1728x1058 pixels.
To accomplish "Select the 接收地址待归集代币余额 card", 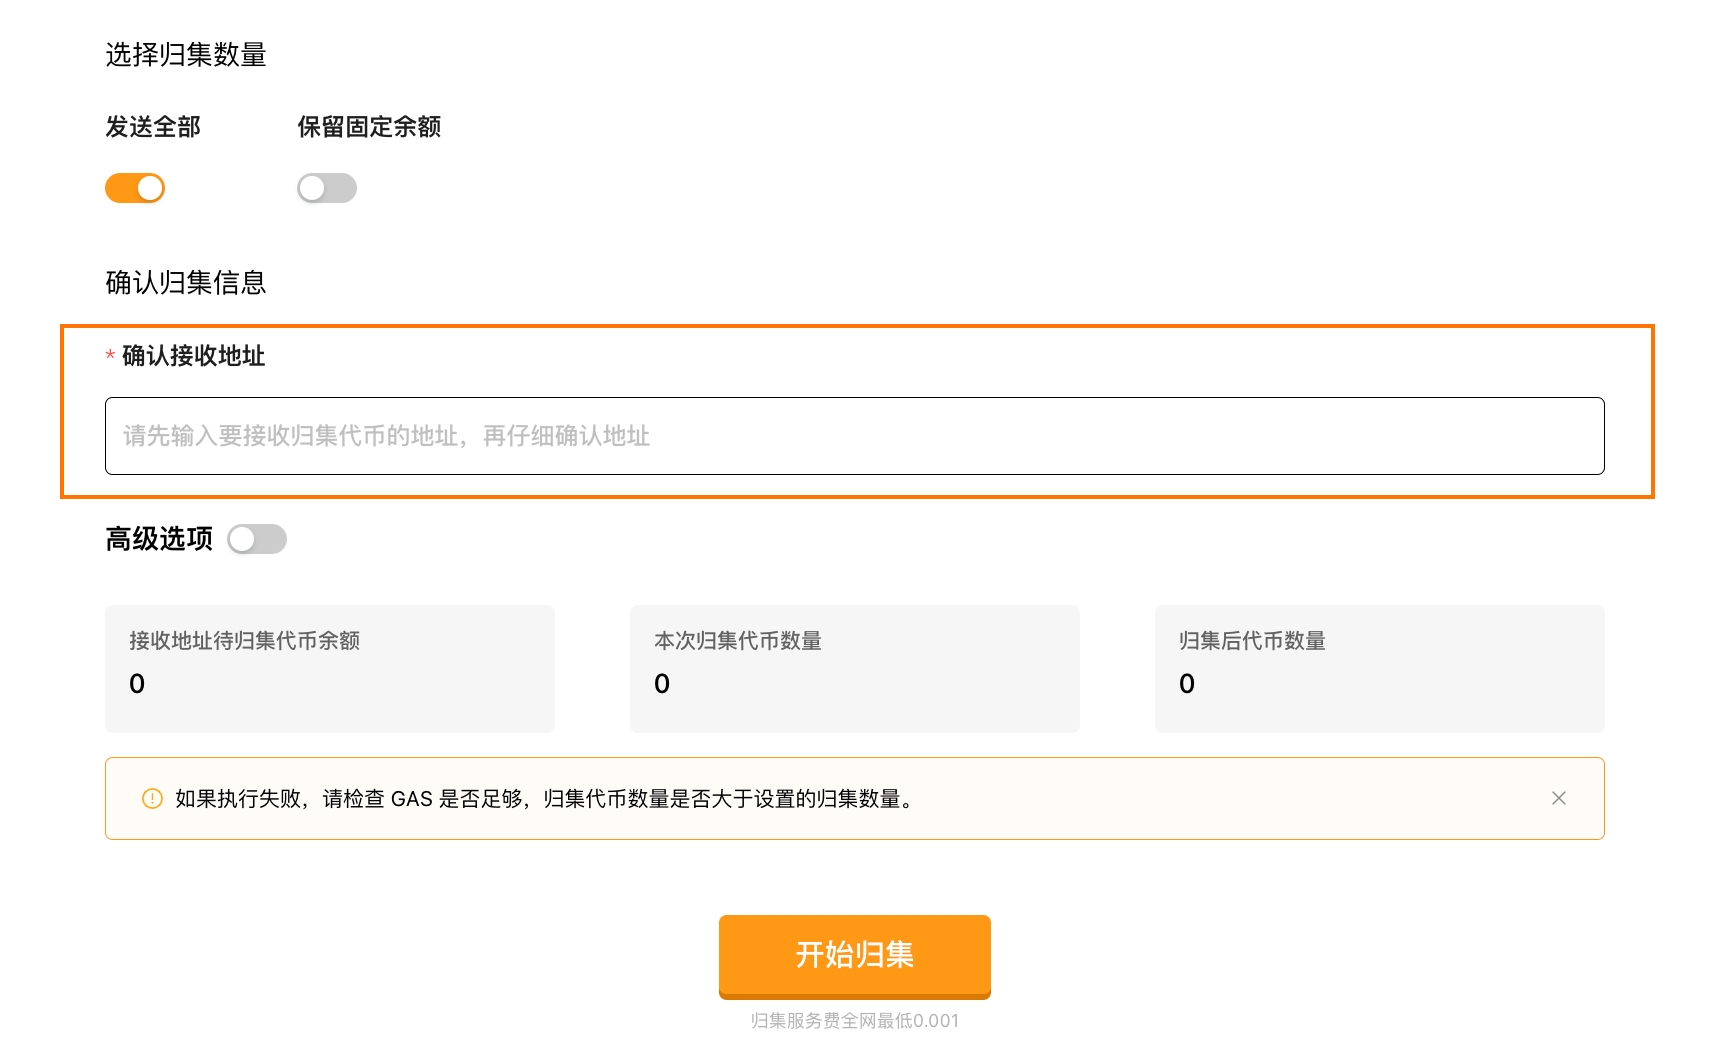I will (329, 668).
